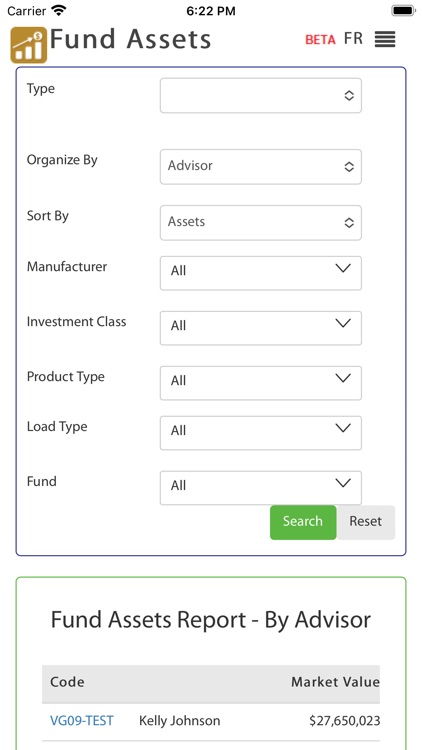Tap the Fund Assets page title
The height and width of the screenshot is (750, 422).
pos(130,39)
